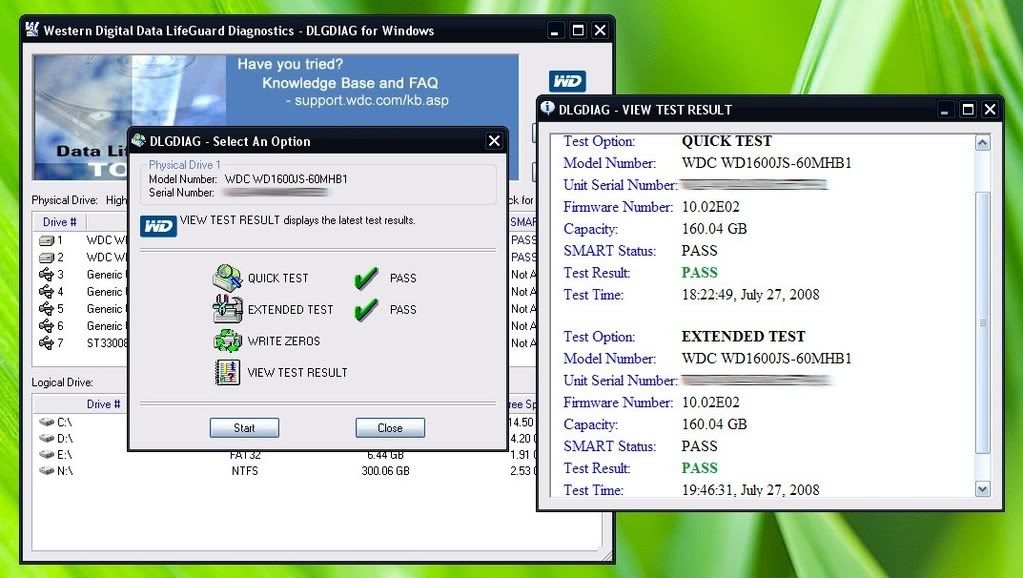This screenshot has width=1023, height=578.
Task: Choose the USB icon of physical drive 5
Action: [x=46, y=309]
